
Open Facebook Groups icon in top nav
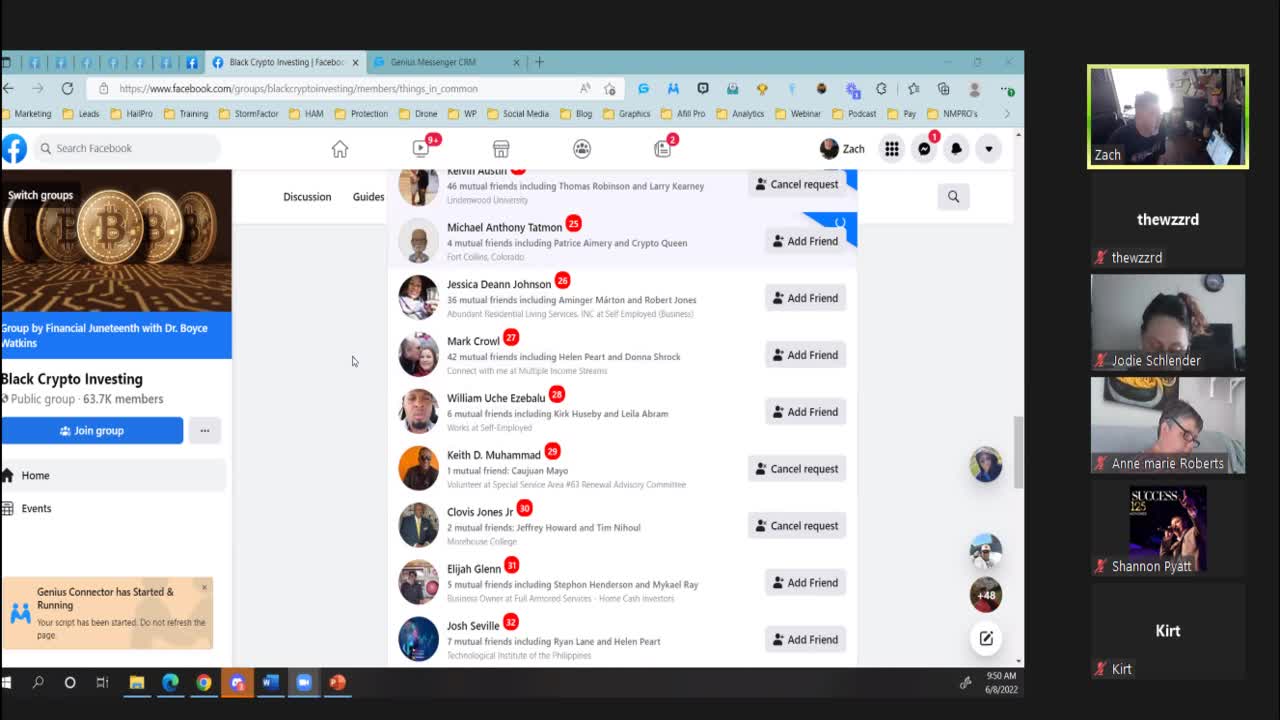pos(582,149)
